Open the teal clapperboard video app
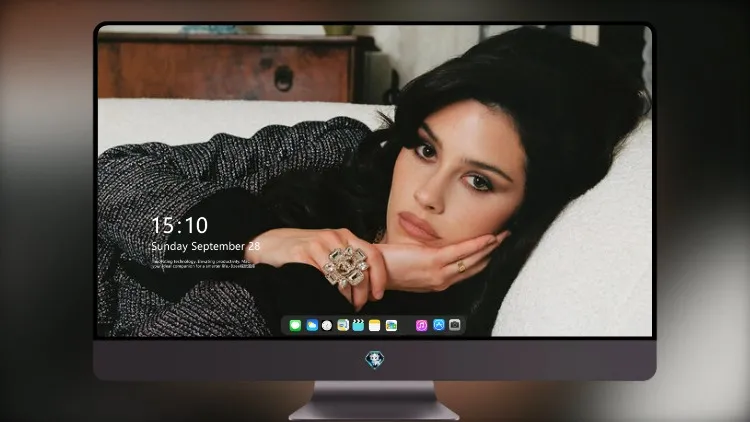Screen dimensions: 750x422 (x=358, y=326)
